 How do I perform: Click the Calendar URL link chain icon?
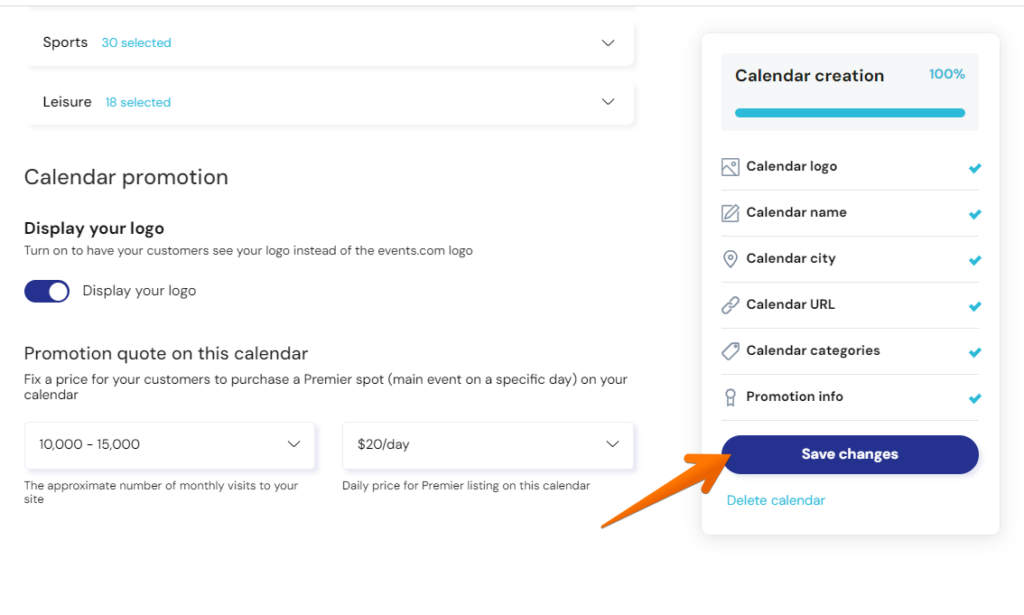pyautogui.click(x=730, y=305)
